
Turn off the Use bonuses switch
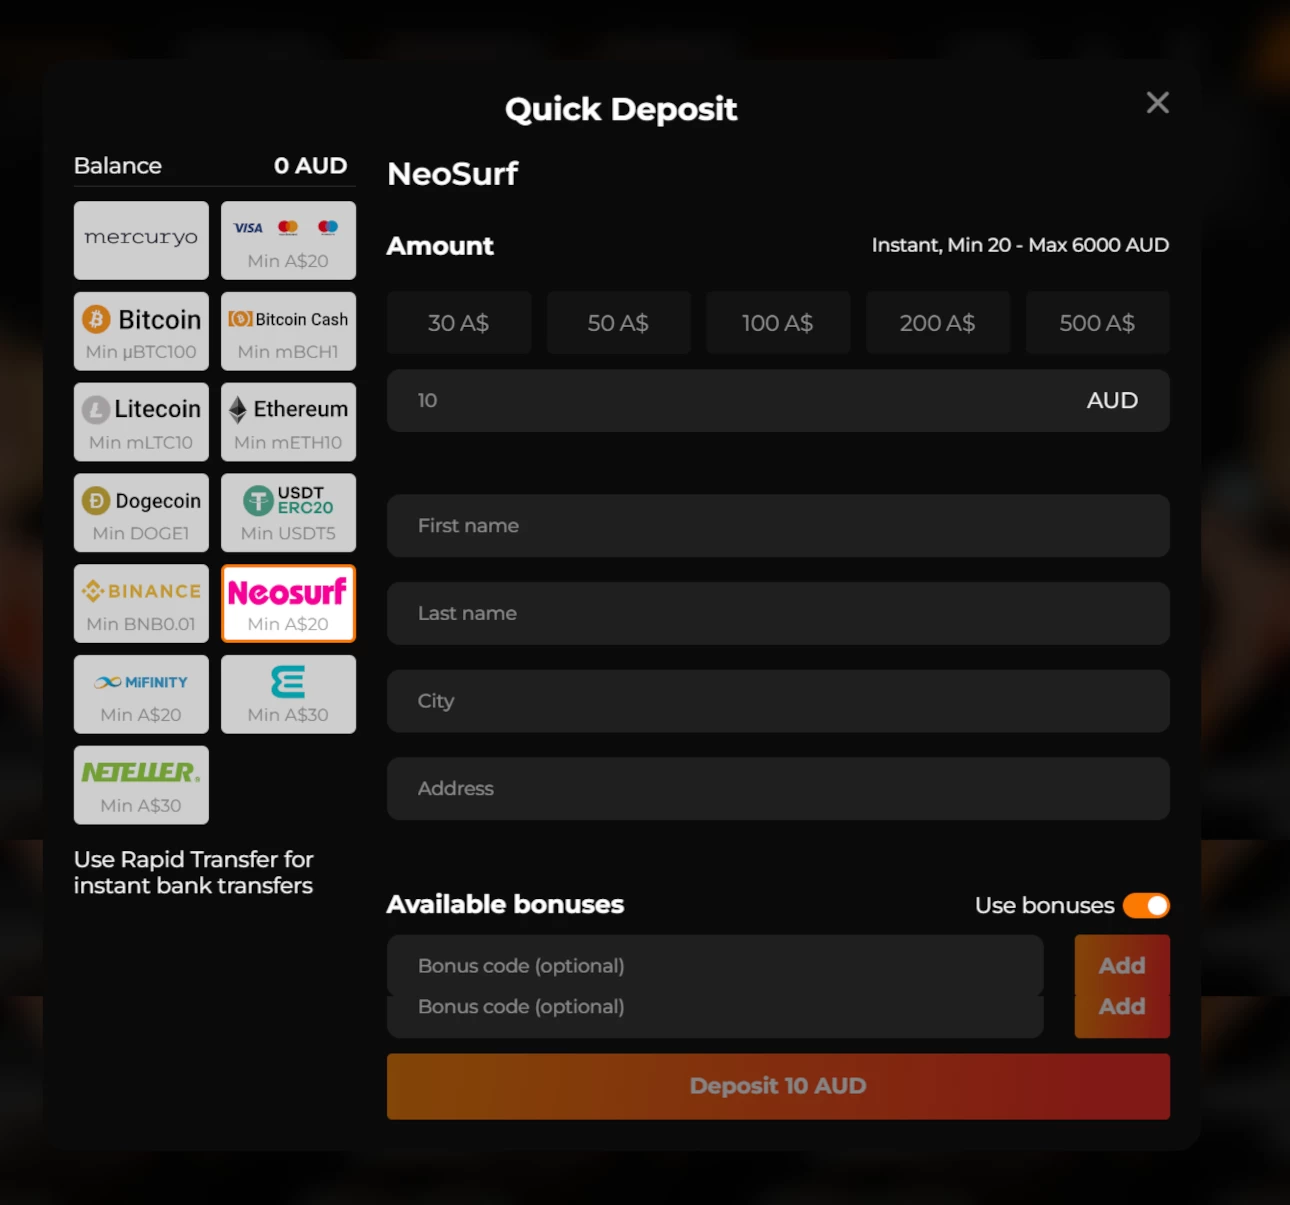pyautogui.click(x=1146, y=905)
